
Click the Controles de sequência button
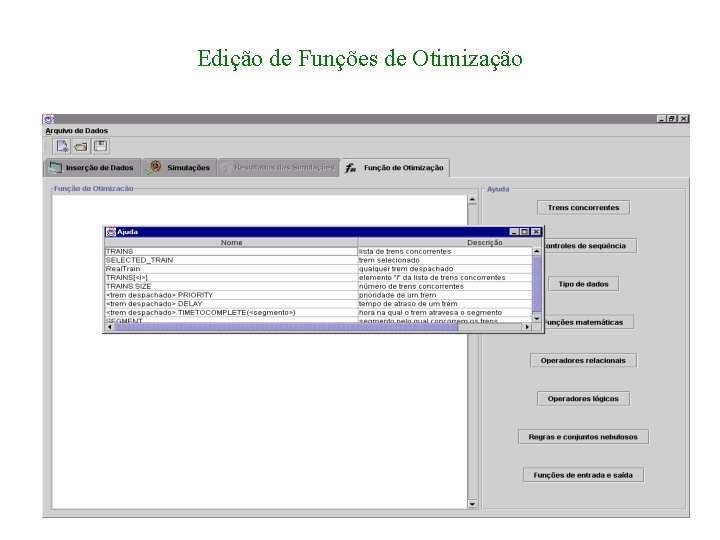click(589, 246)
